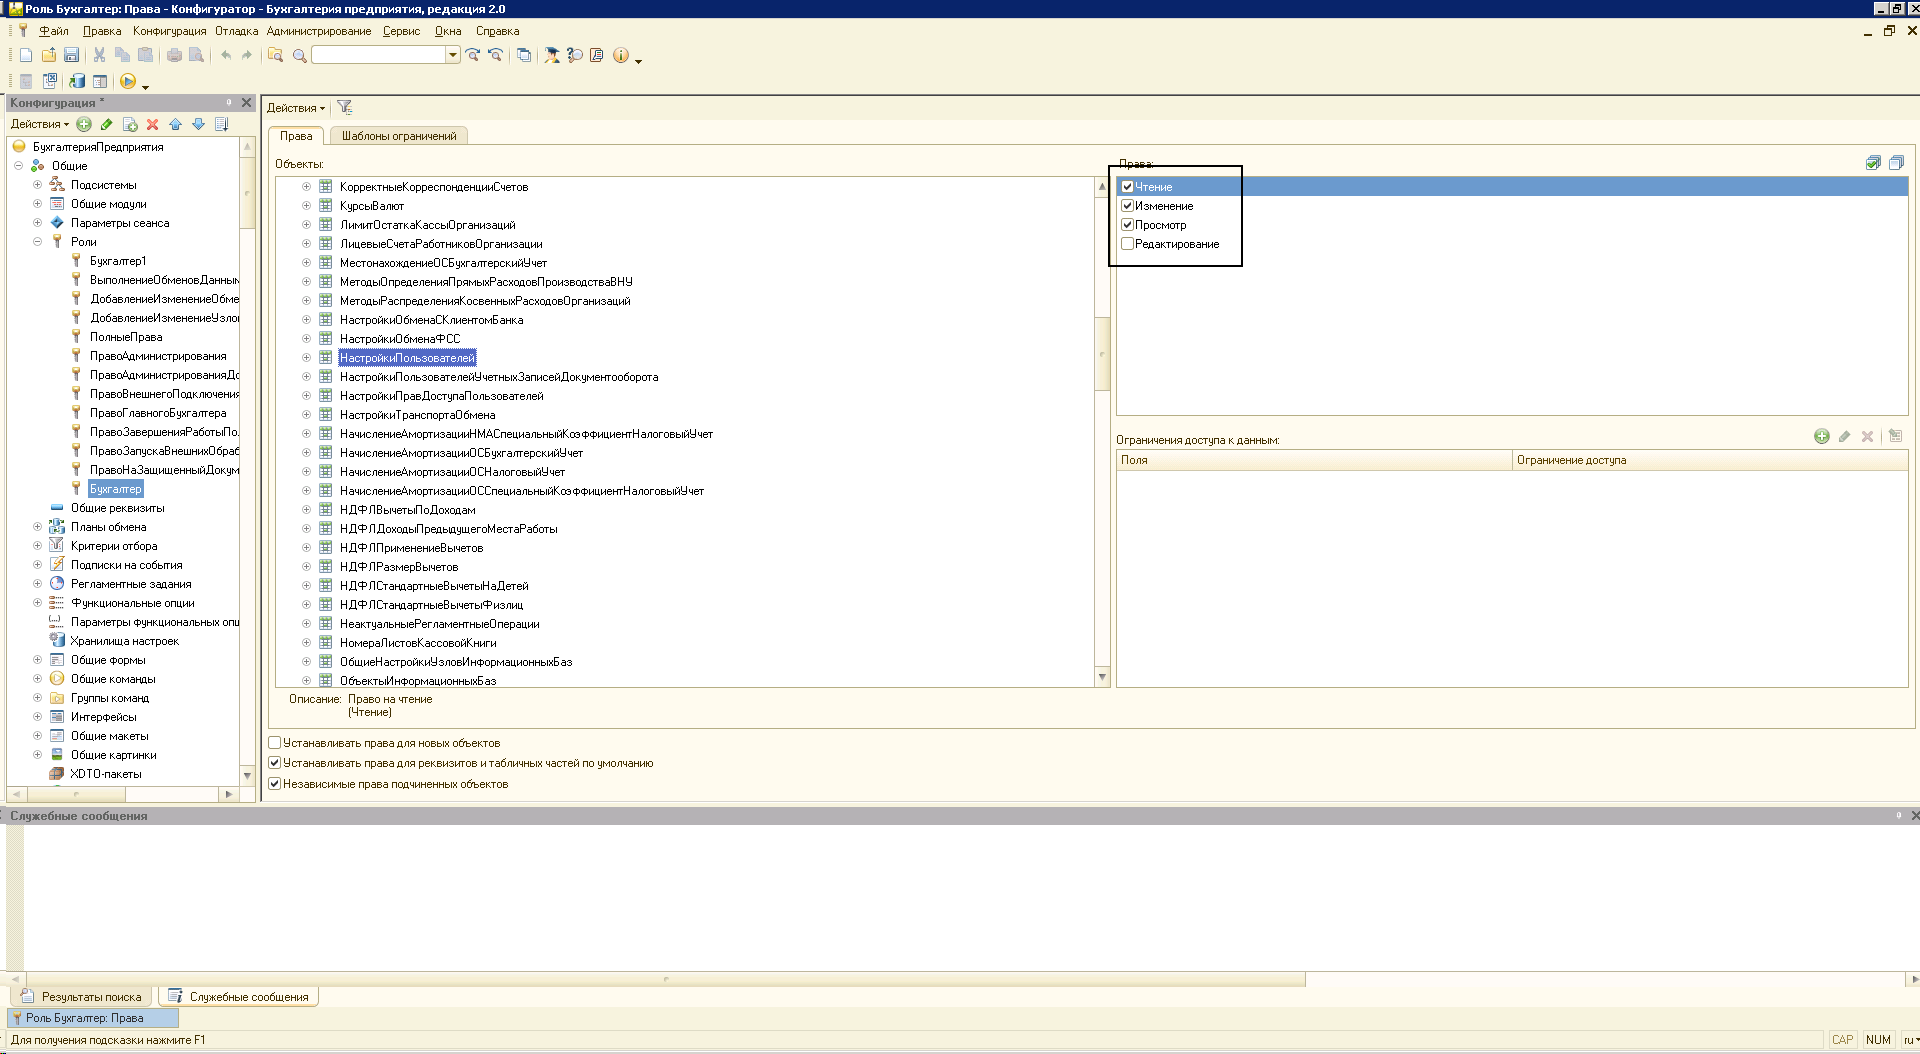Expand the Подсистемы node
The width and height of the screenshot is (1920, 1054).
pos(37,185)
